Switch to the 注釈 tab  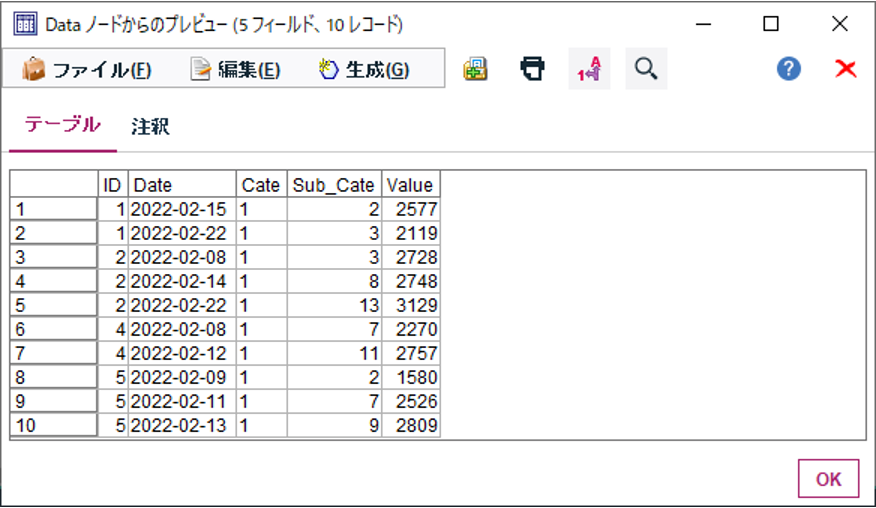tap(150, 126)
